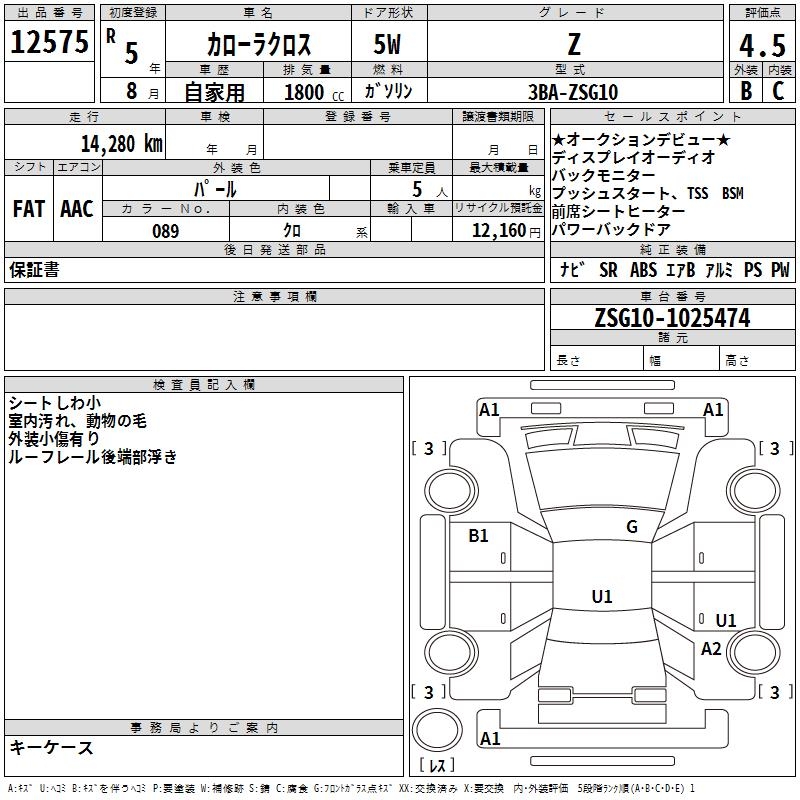This screenshot has height=800, width=800.
Task: Select the car name カローラクロス
Action: [259, 45]
